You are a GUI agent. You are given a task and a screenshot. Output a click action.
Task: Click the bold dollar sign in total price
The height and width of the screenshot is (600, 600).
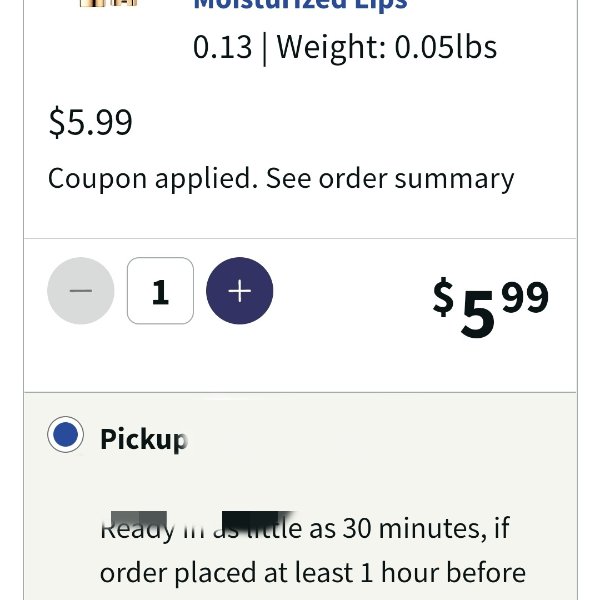pyautogui.click(x=443, y=297)
